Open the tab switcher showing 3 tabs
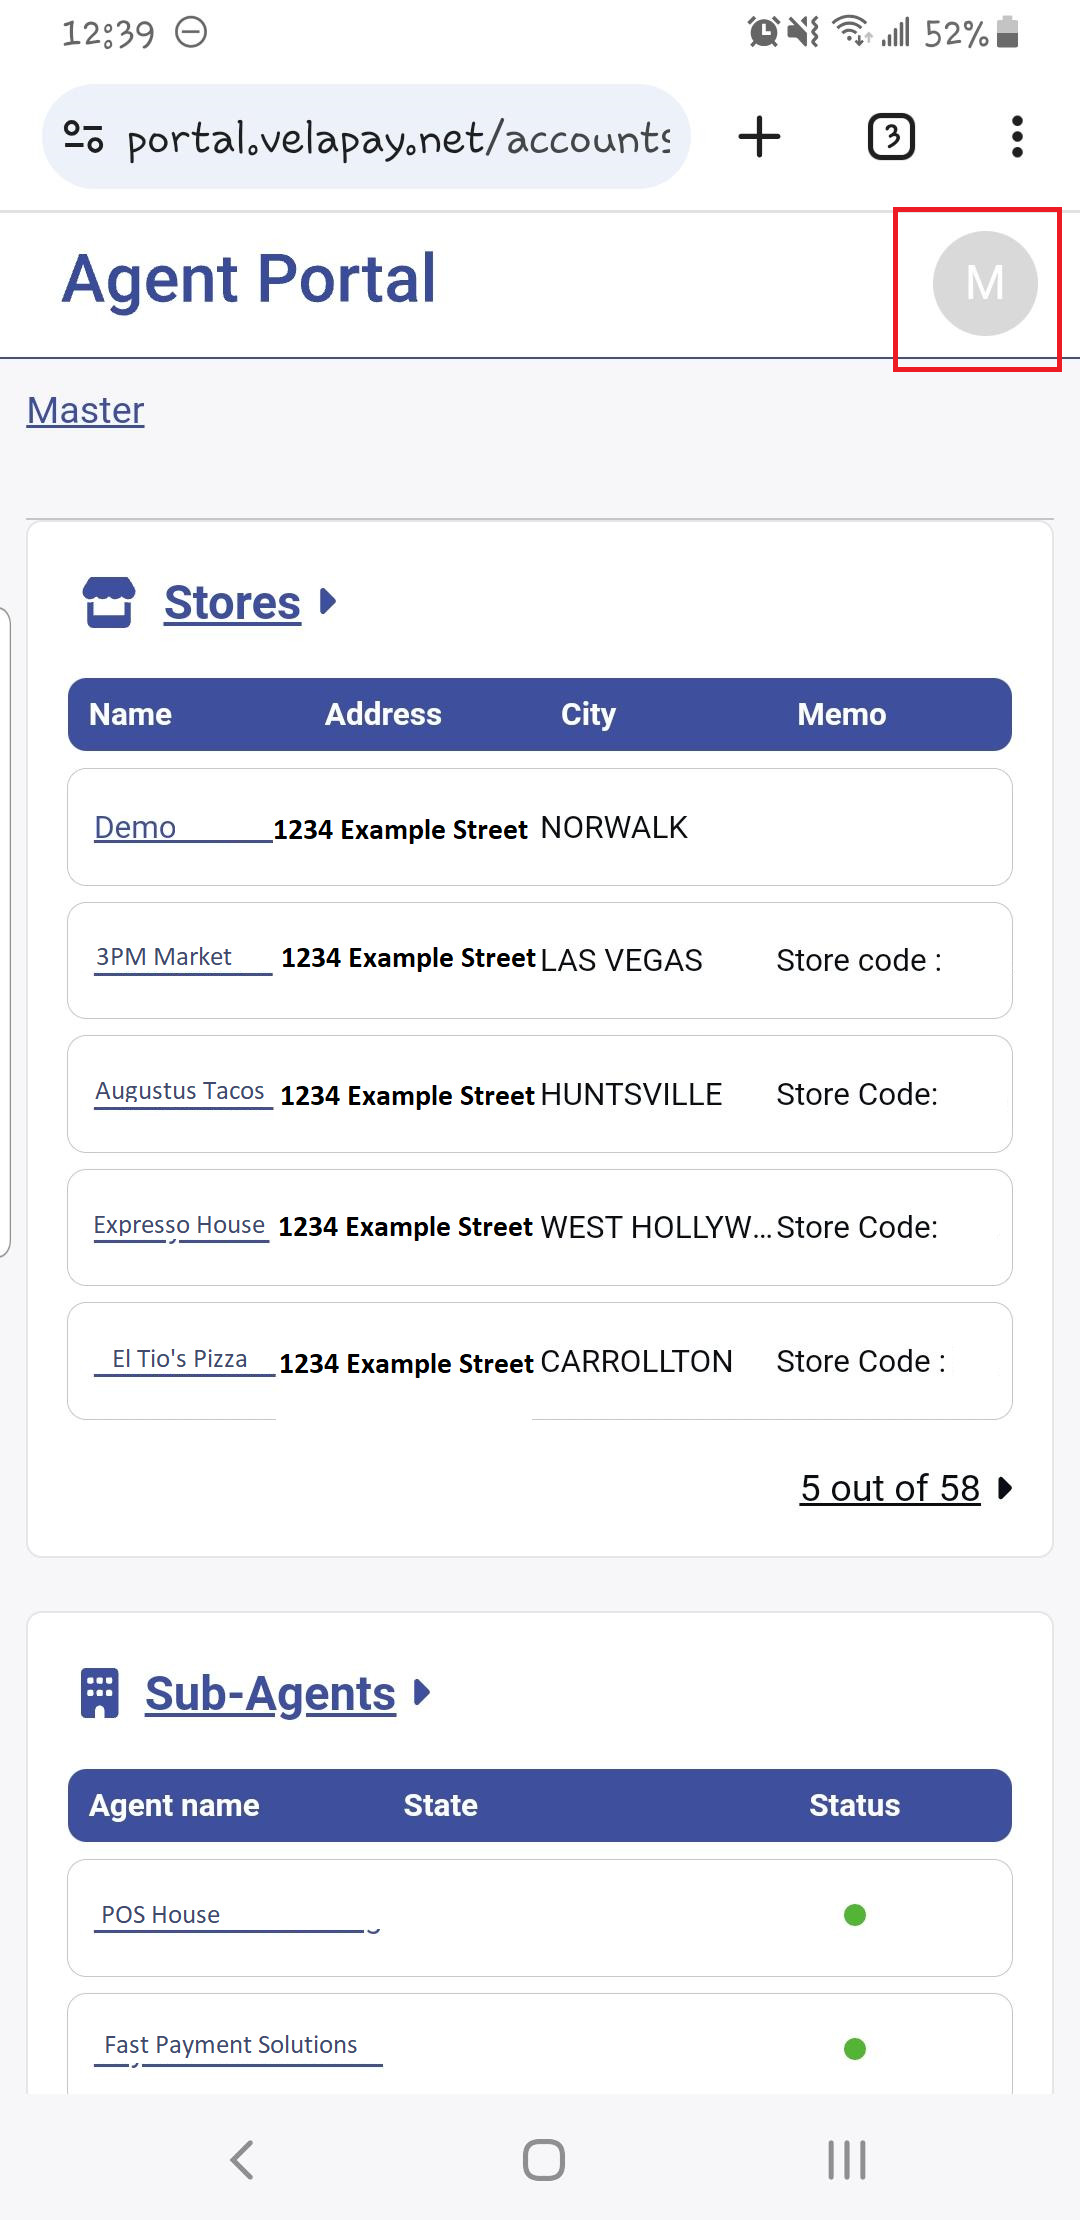Screen dimensions: 1080x2220 point(890,137)
